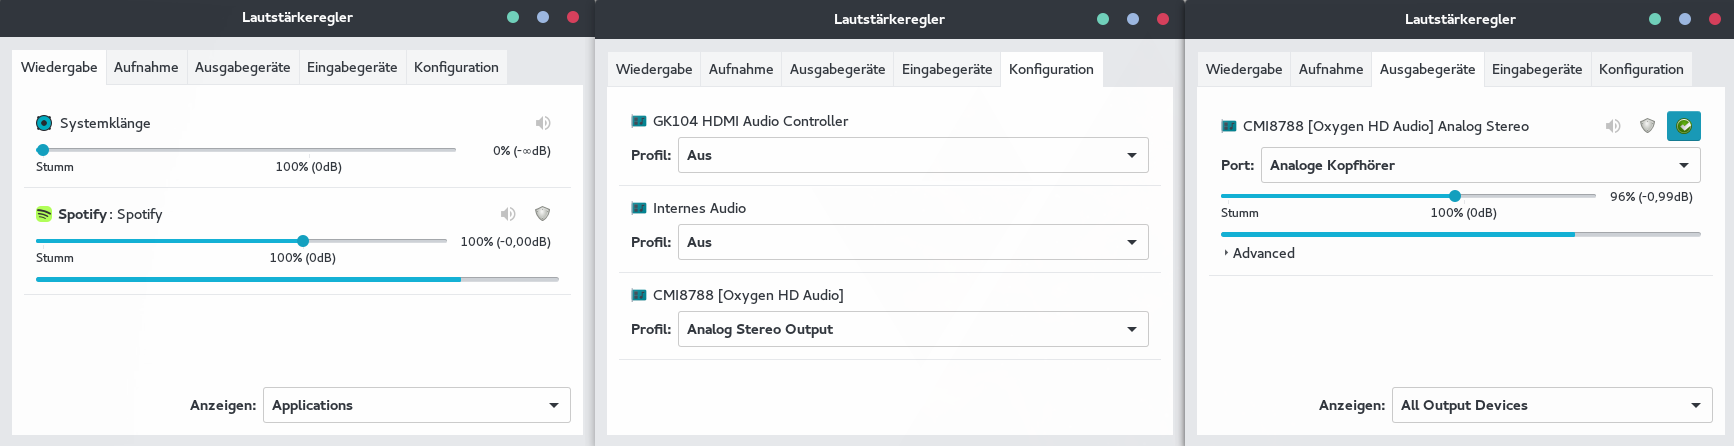Toggle channel lock for the CMI8788 output
Screen dimensions: 1734x446
point(1648,126)
